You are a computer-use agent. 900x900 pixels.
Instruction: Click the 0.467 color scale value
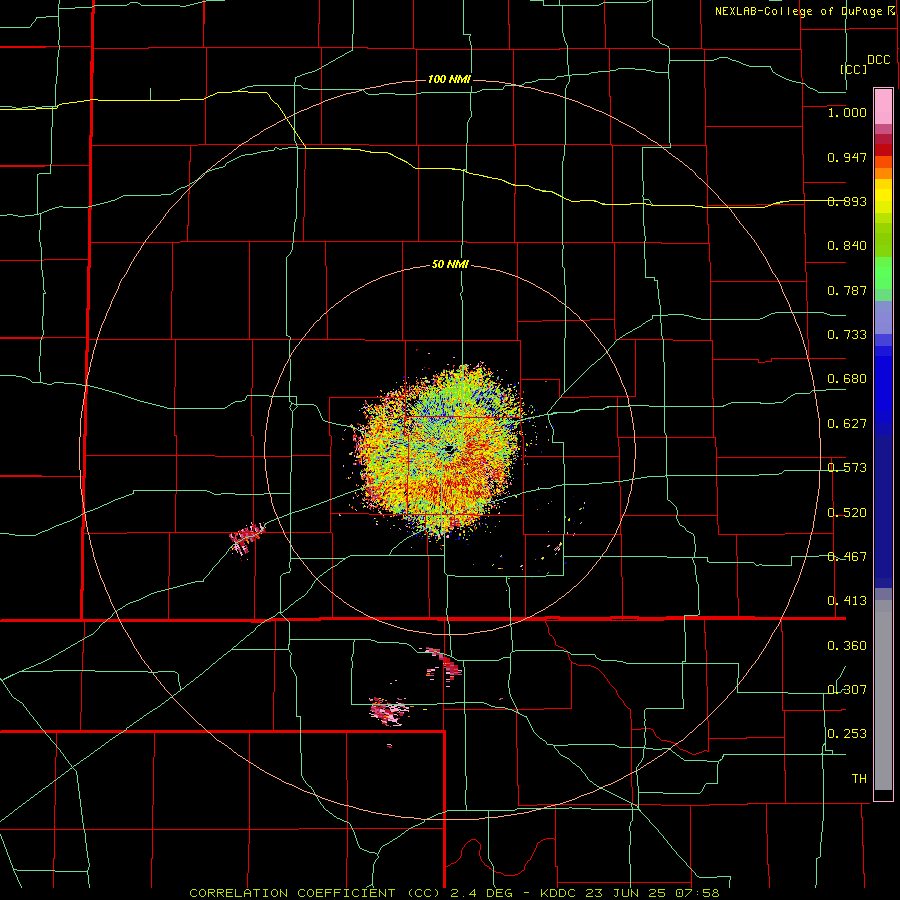[x=847, y=557]
